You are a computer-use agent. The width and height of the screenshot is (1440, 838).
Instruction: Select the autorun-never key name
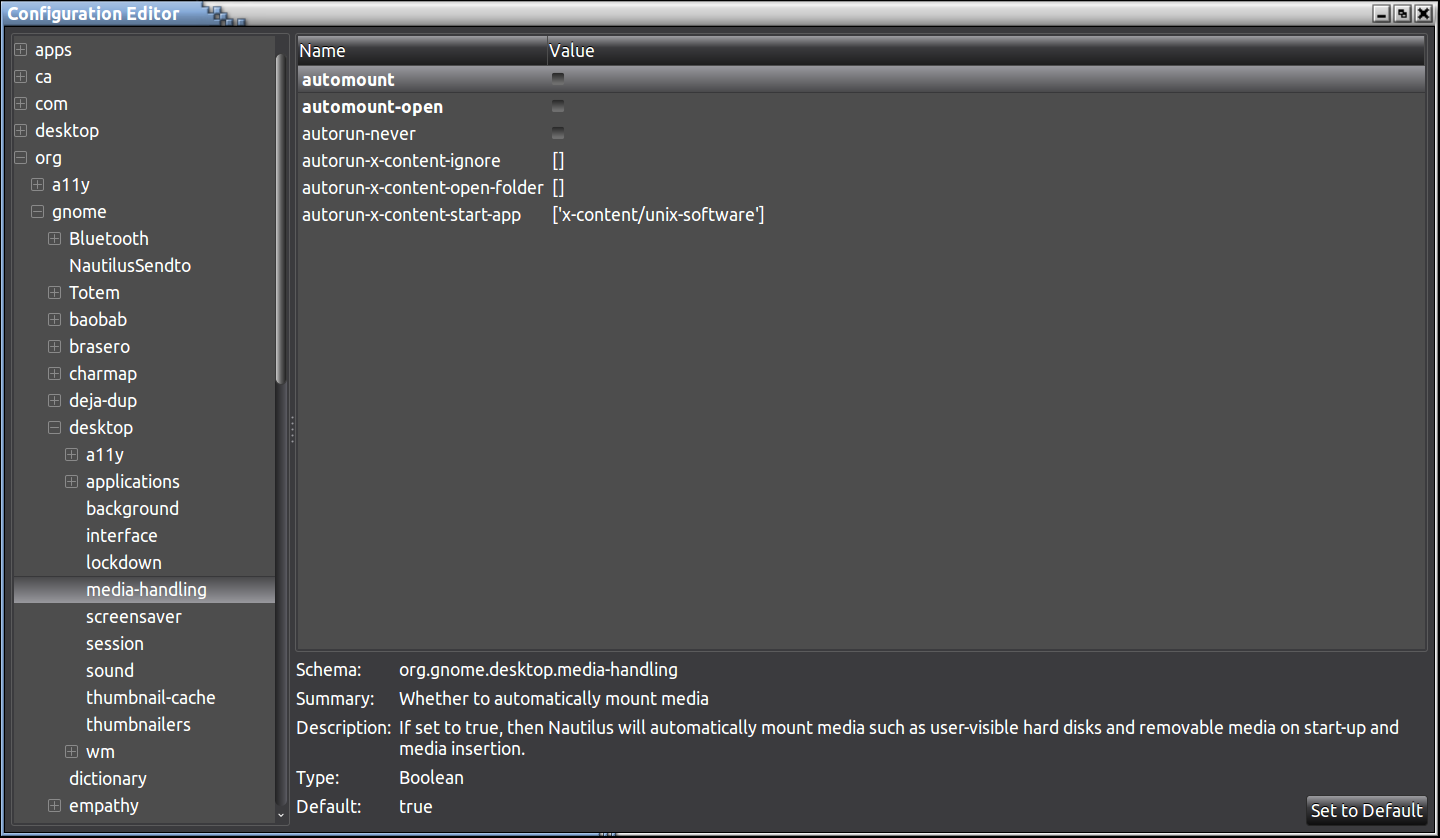pos(359,133)
